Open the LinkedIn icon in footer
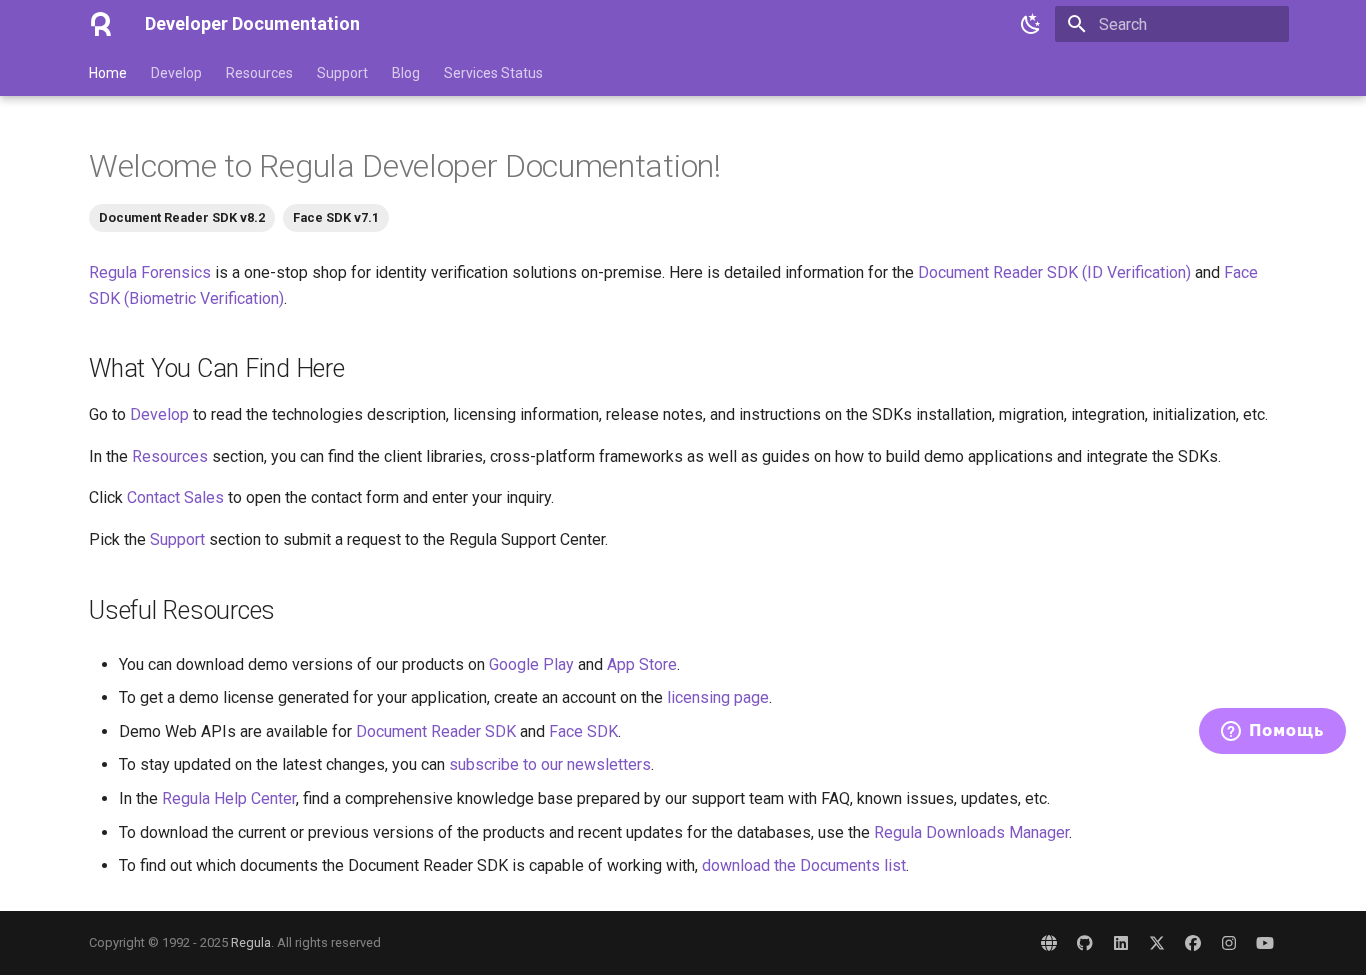 pyautogui.click(x=1121, y=943)
